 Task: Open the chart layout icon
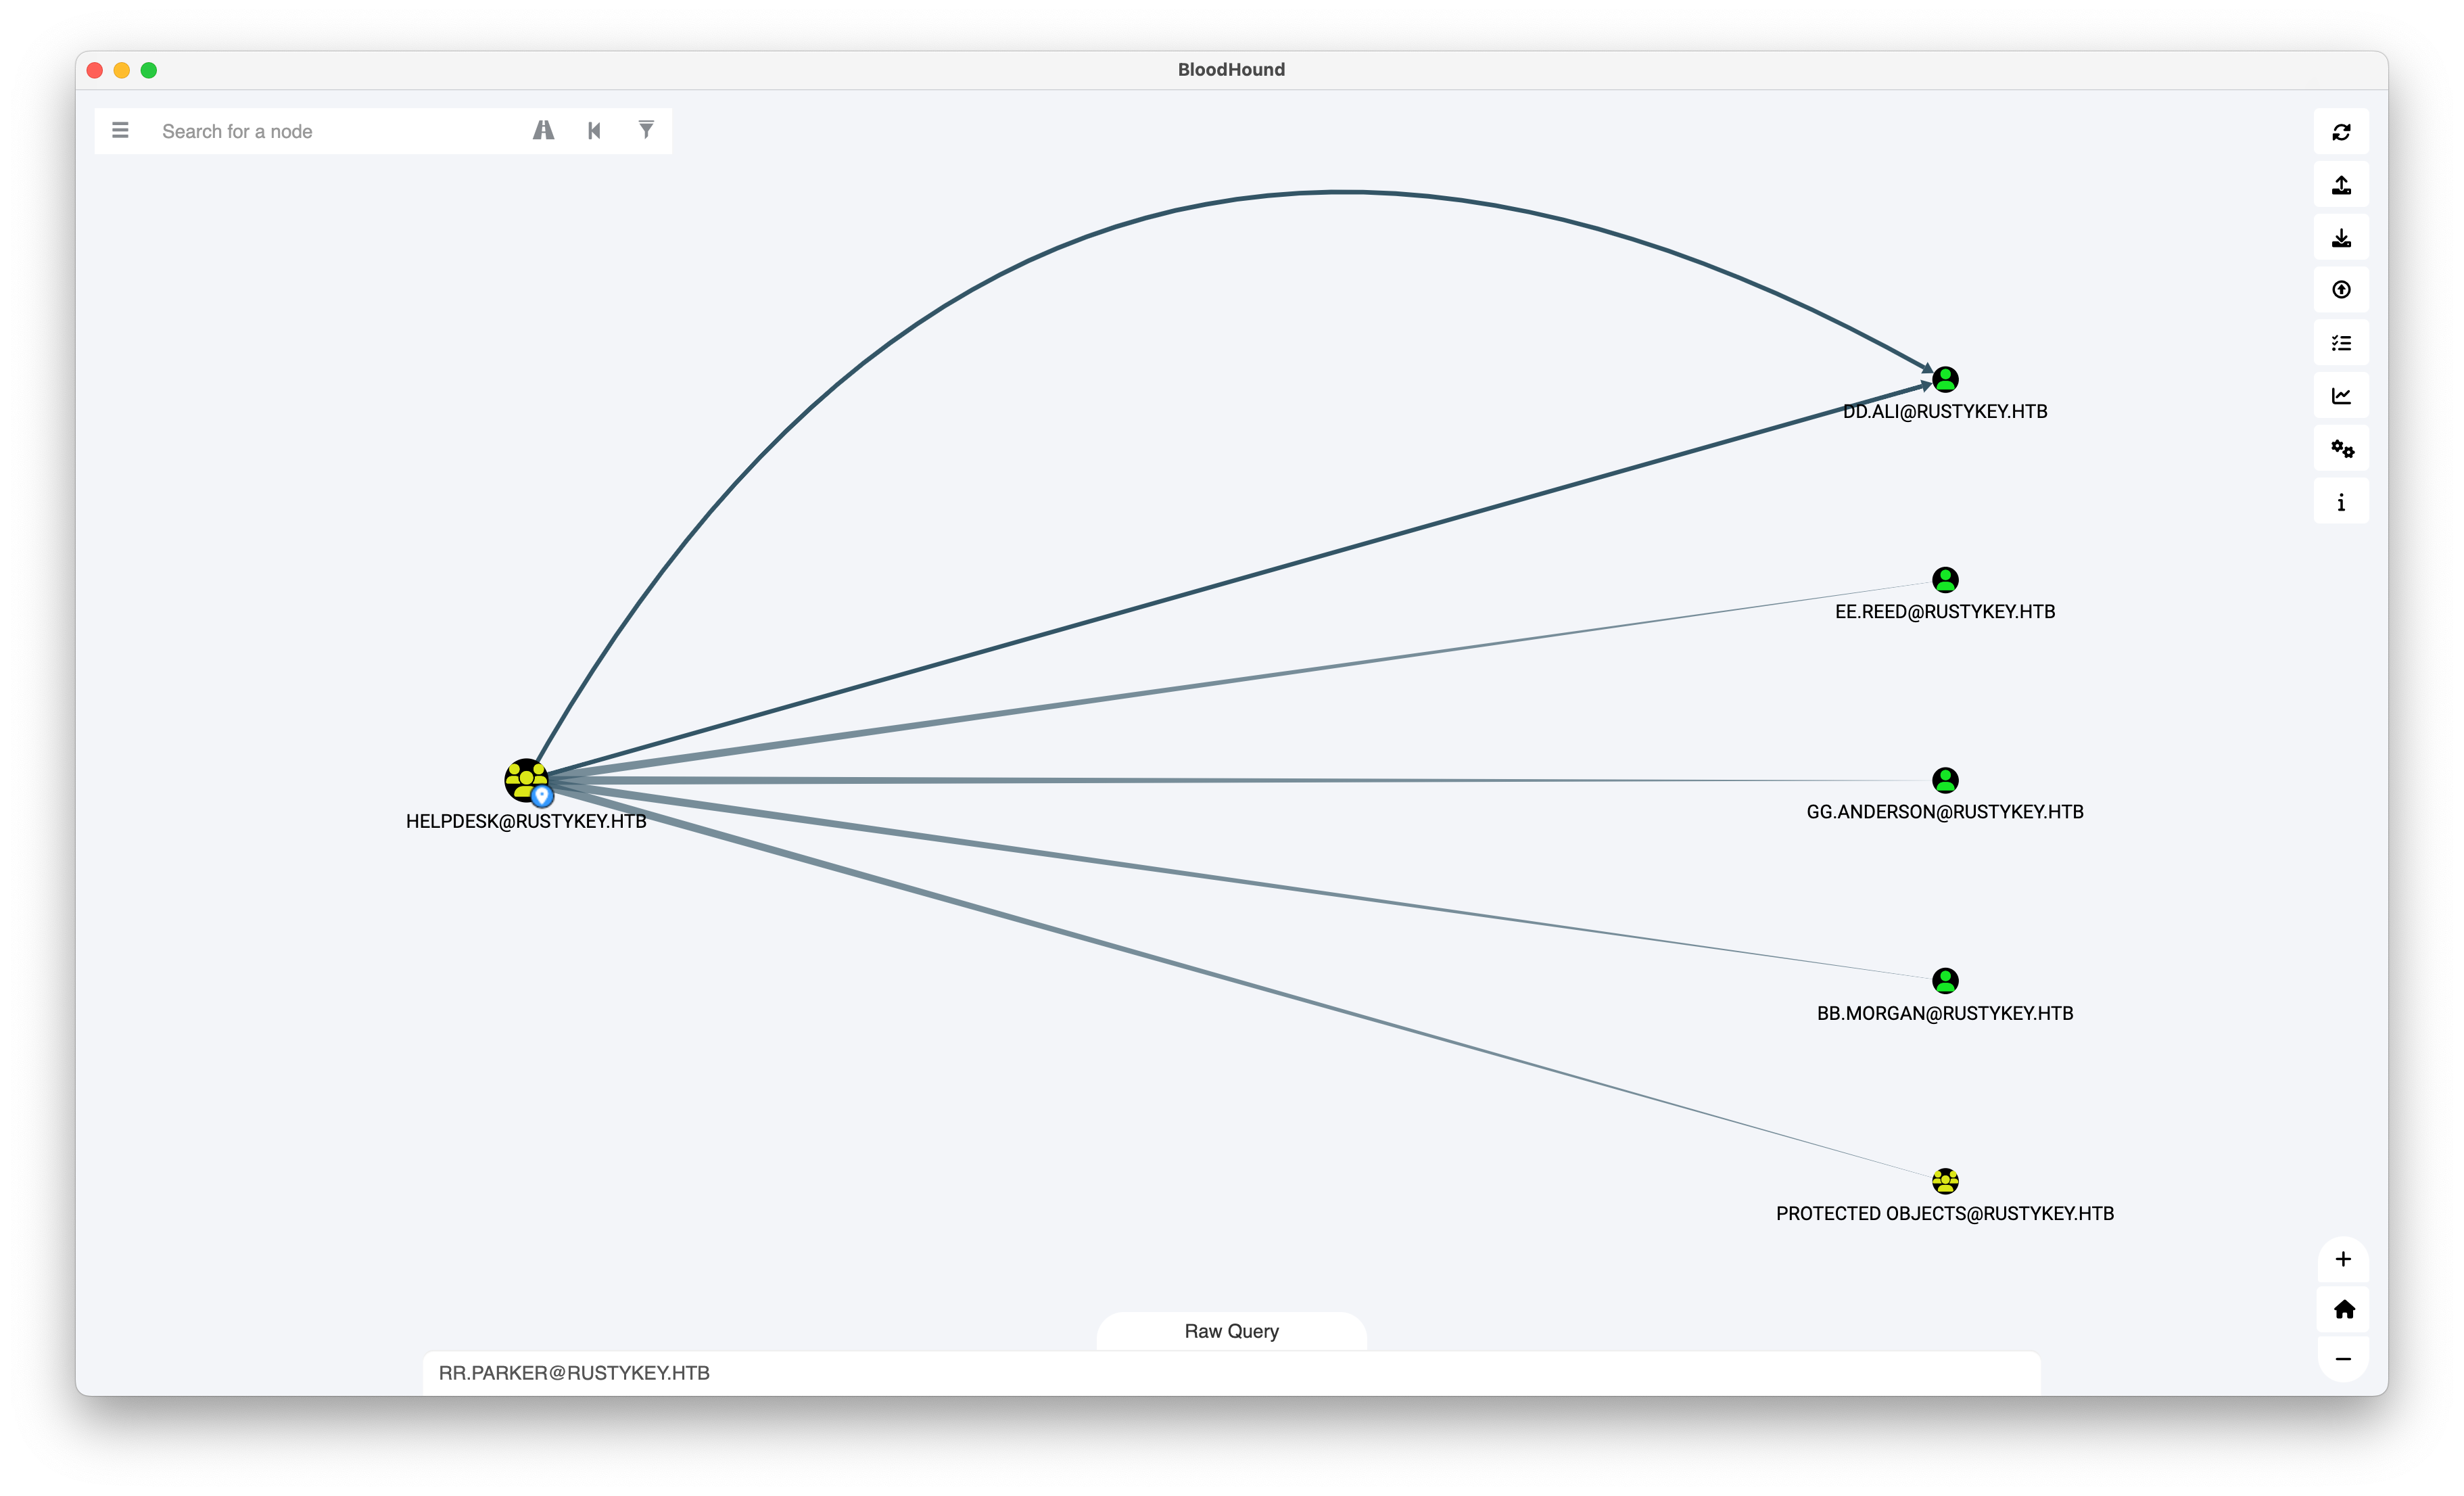pyautogui.click(x=2341, y=396)
